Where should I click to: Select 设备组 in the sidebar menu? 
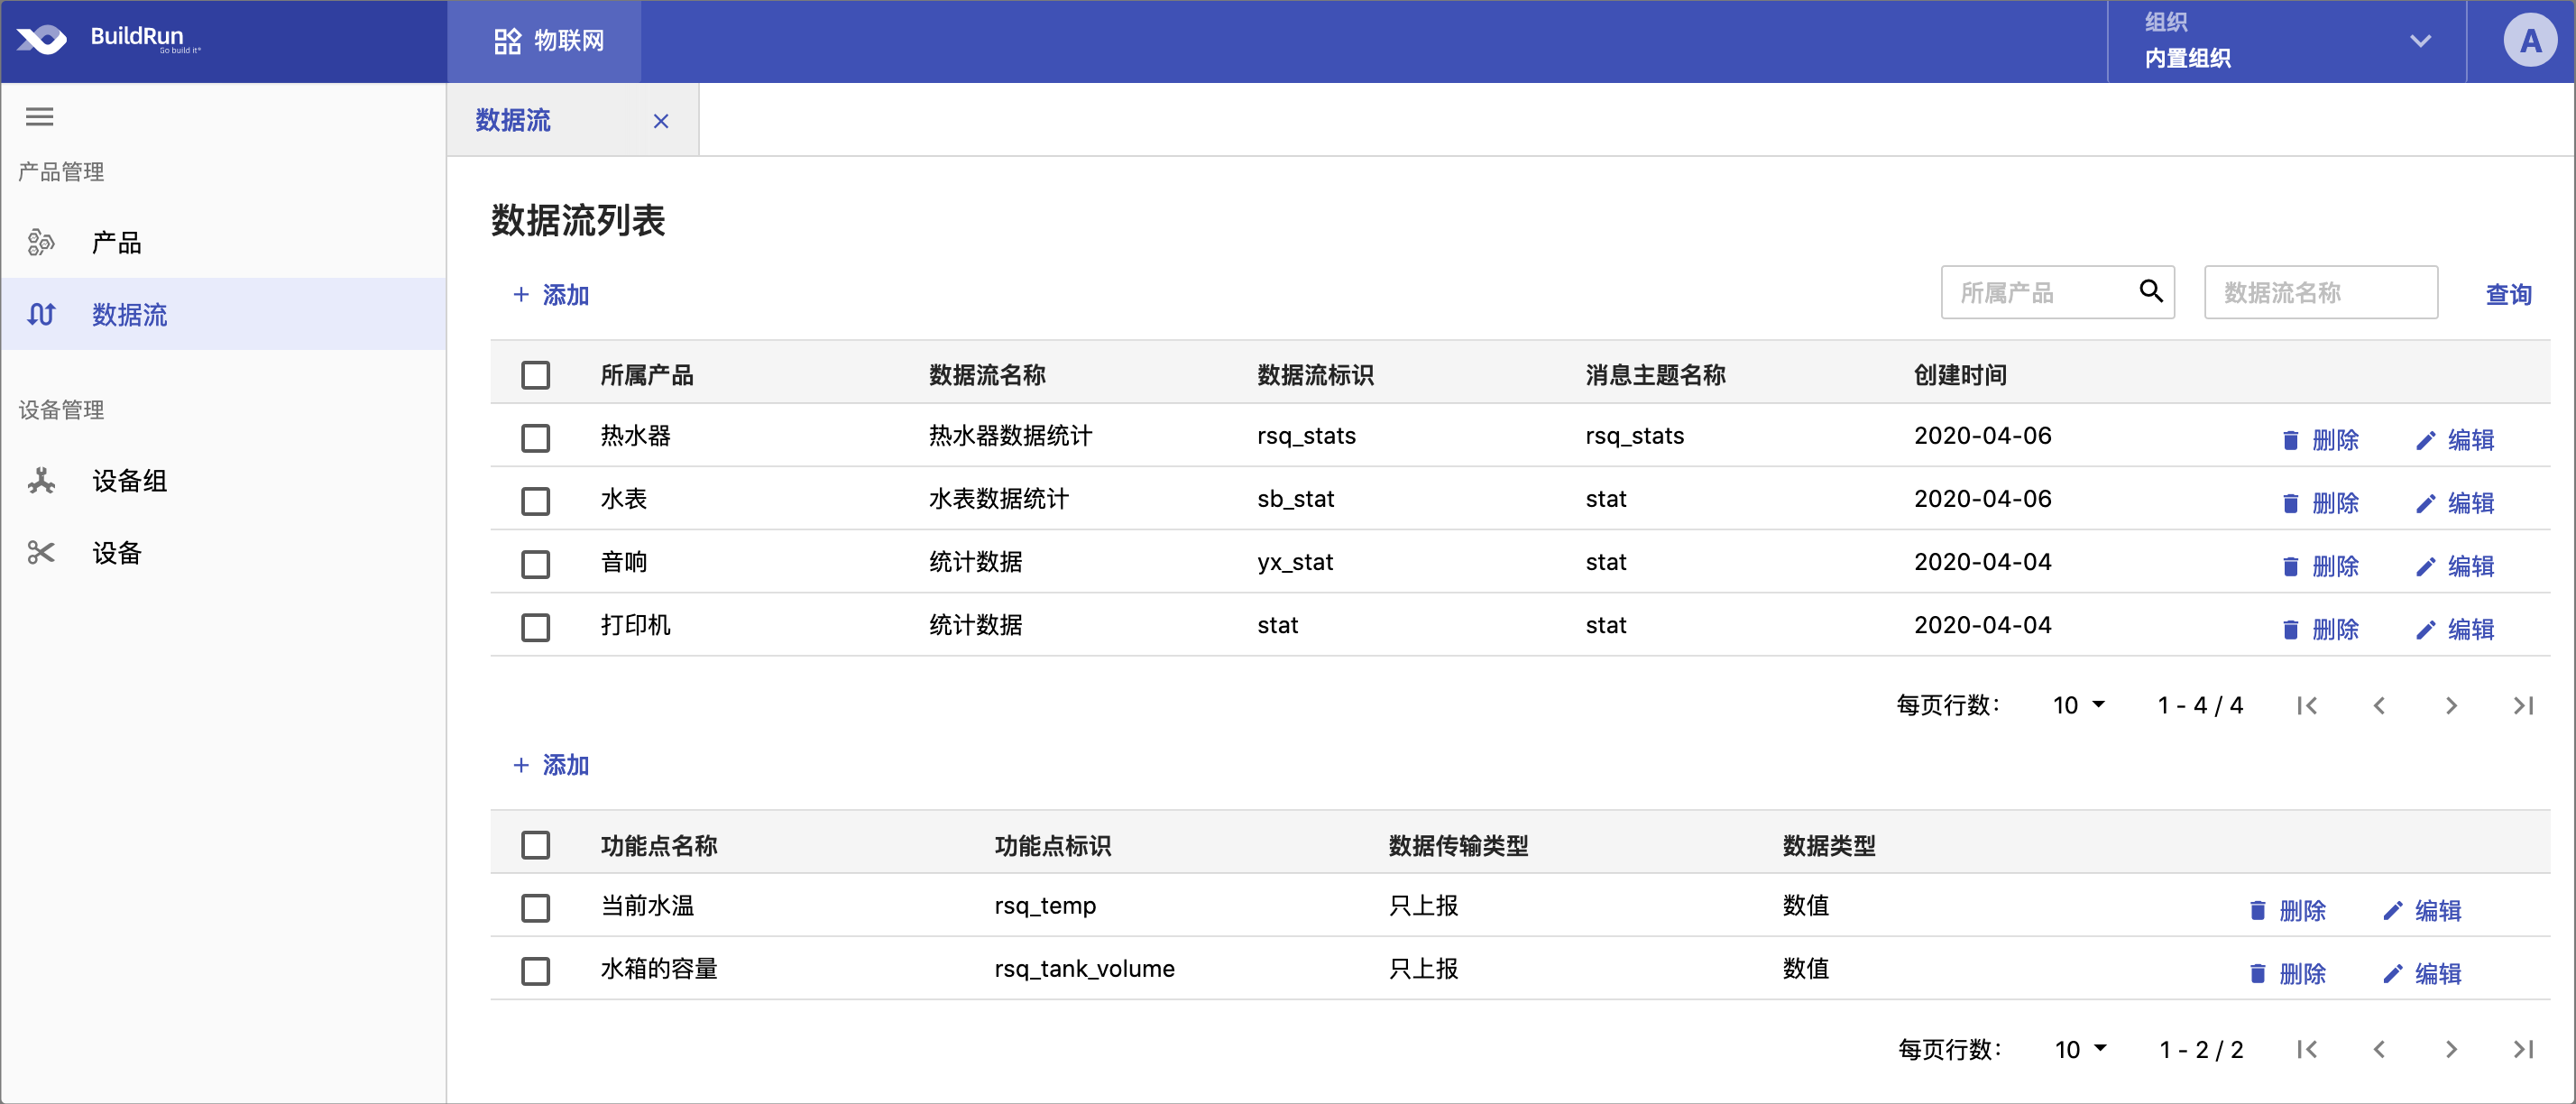point(129,481)
